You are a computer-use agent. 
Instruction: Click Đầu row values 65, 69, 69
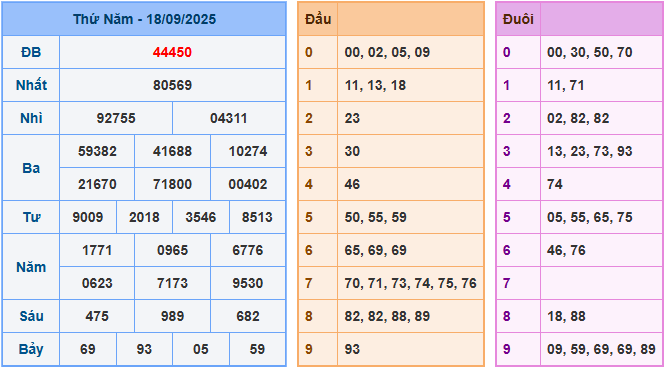point(375,250)
